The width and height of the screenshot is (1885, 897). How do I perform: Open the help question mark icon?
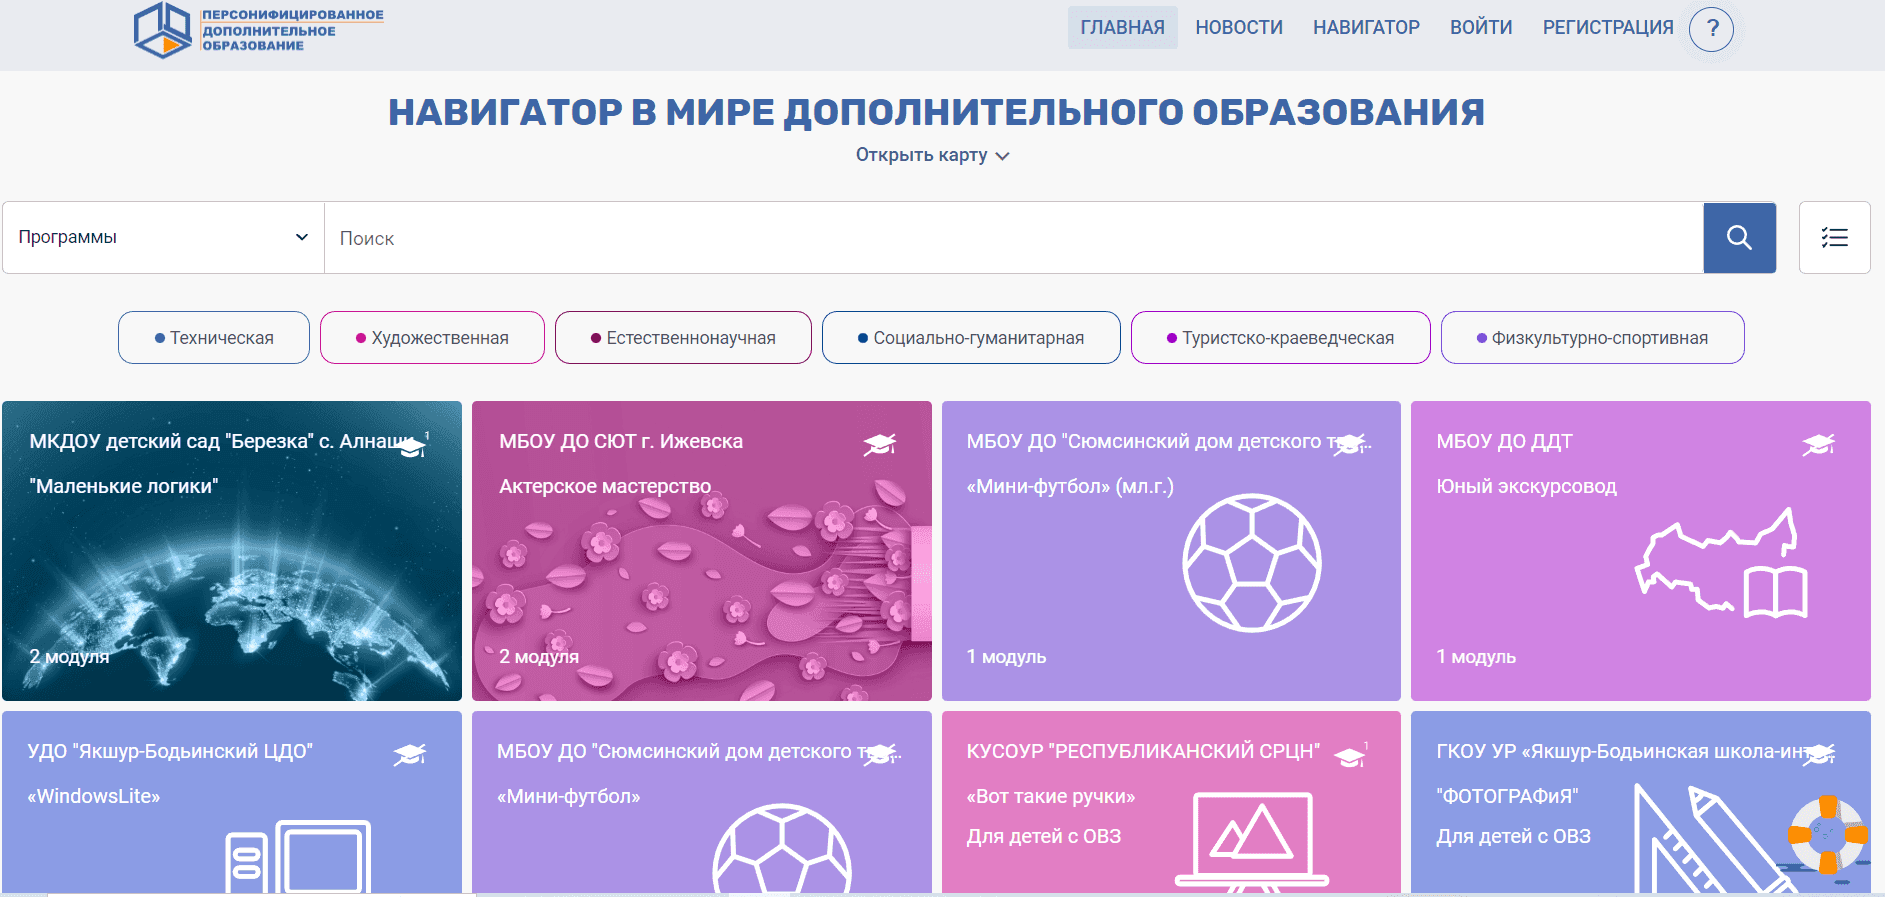[x=1712, y=28]
